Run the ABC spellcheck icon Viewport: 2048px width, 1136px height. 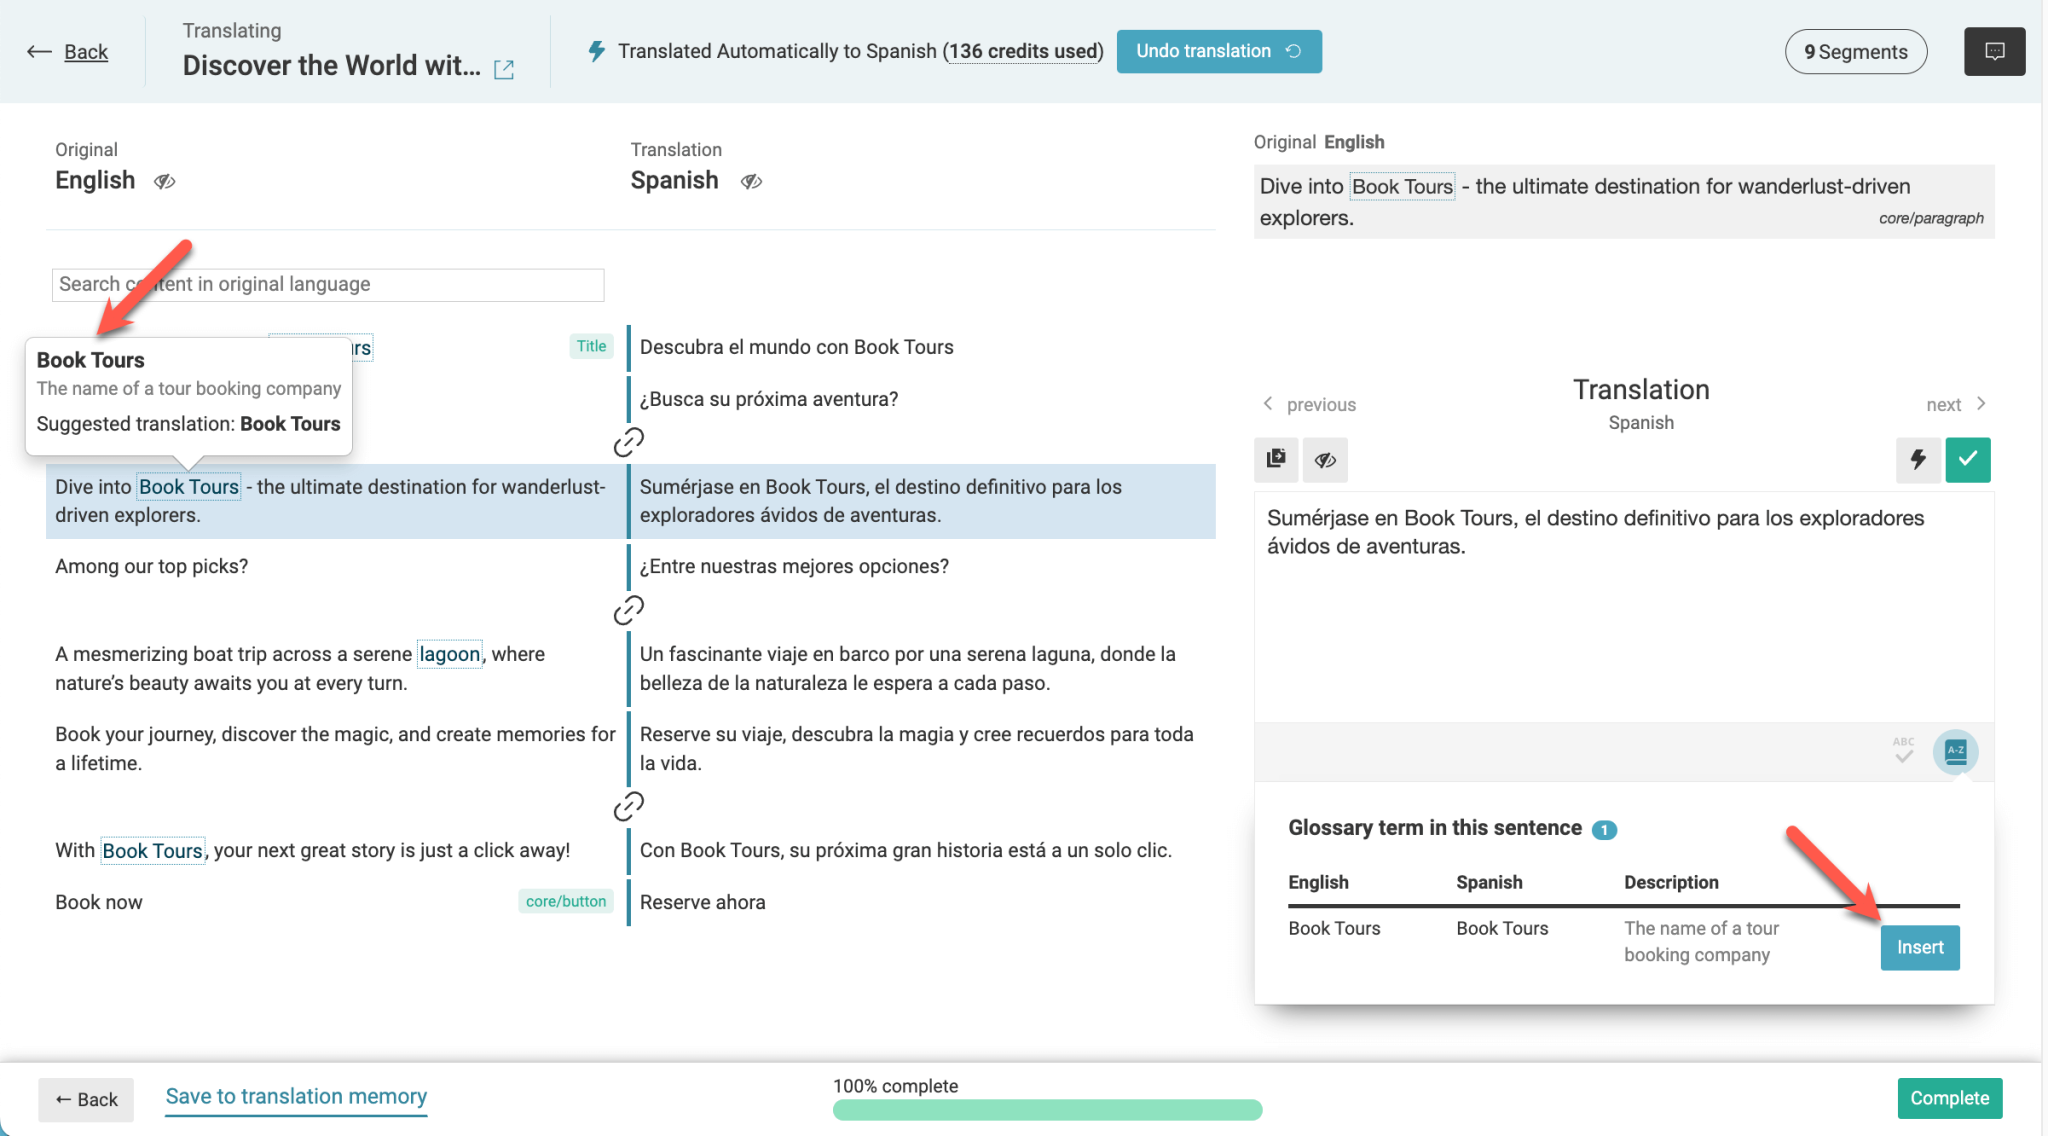click(x=1903, y=748)
